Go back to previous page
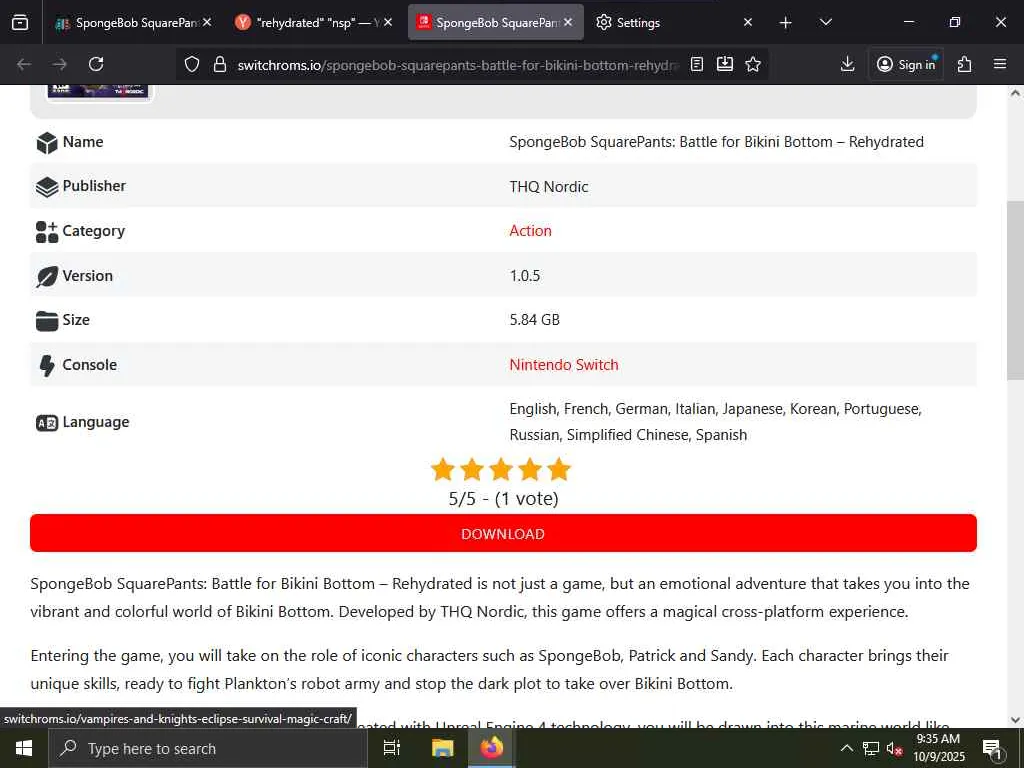The image size is (1024, 768). pos(24,64)
